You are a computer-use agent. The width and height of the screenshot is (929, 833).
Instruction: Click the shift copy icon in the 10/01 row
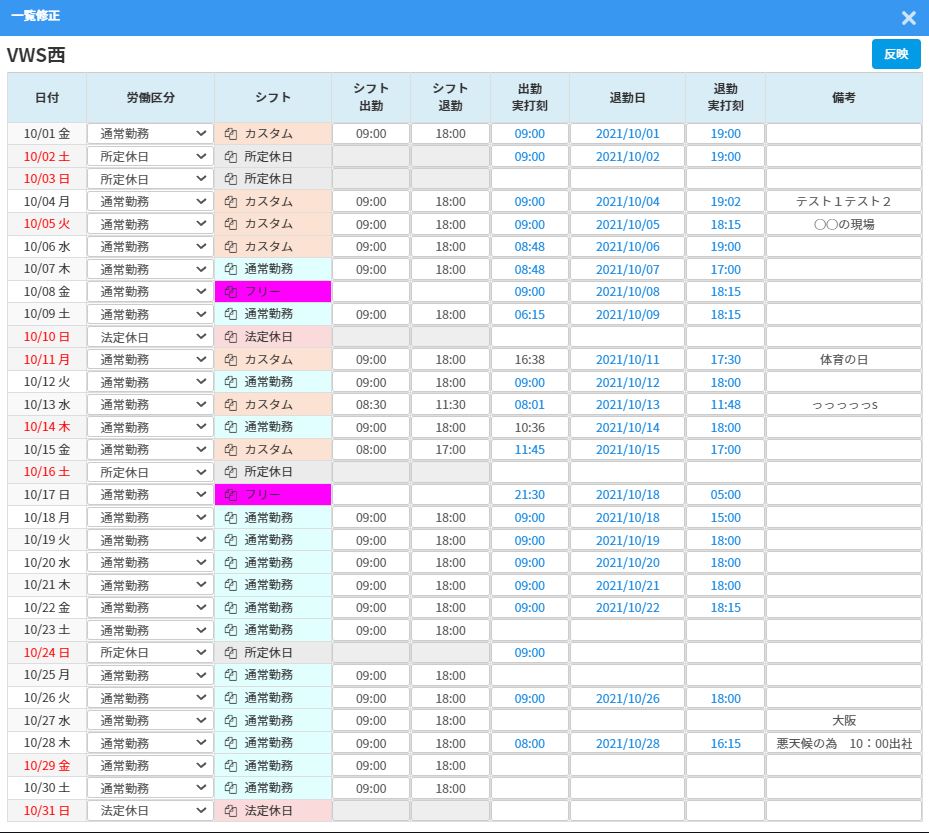[x=231, y=134]
